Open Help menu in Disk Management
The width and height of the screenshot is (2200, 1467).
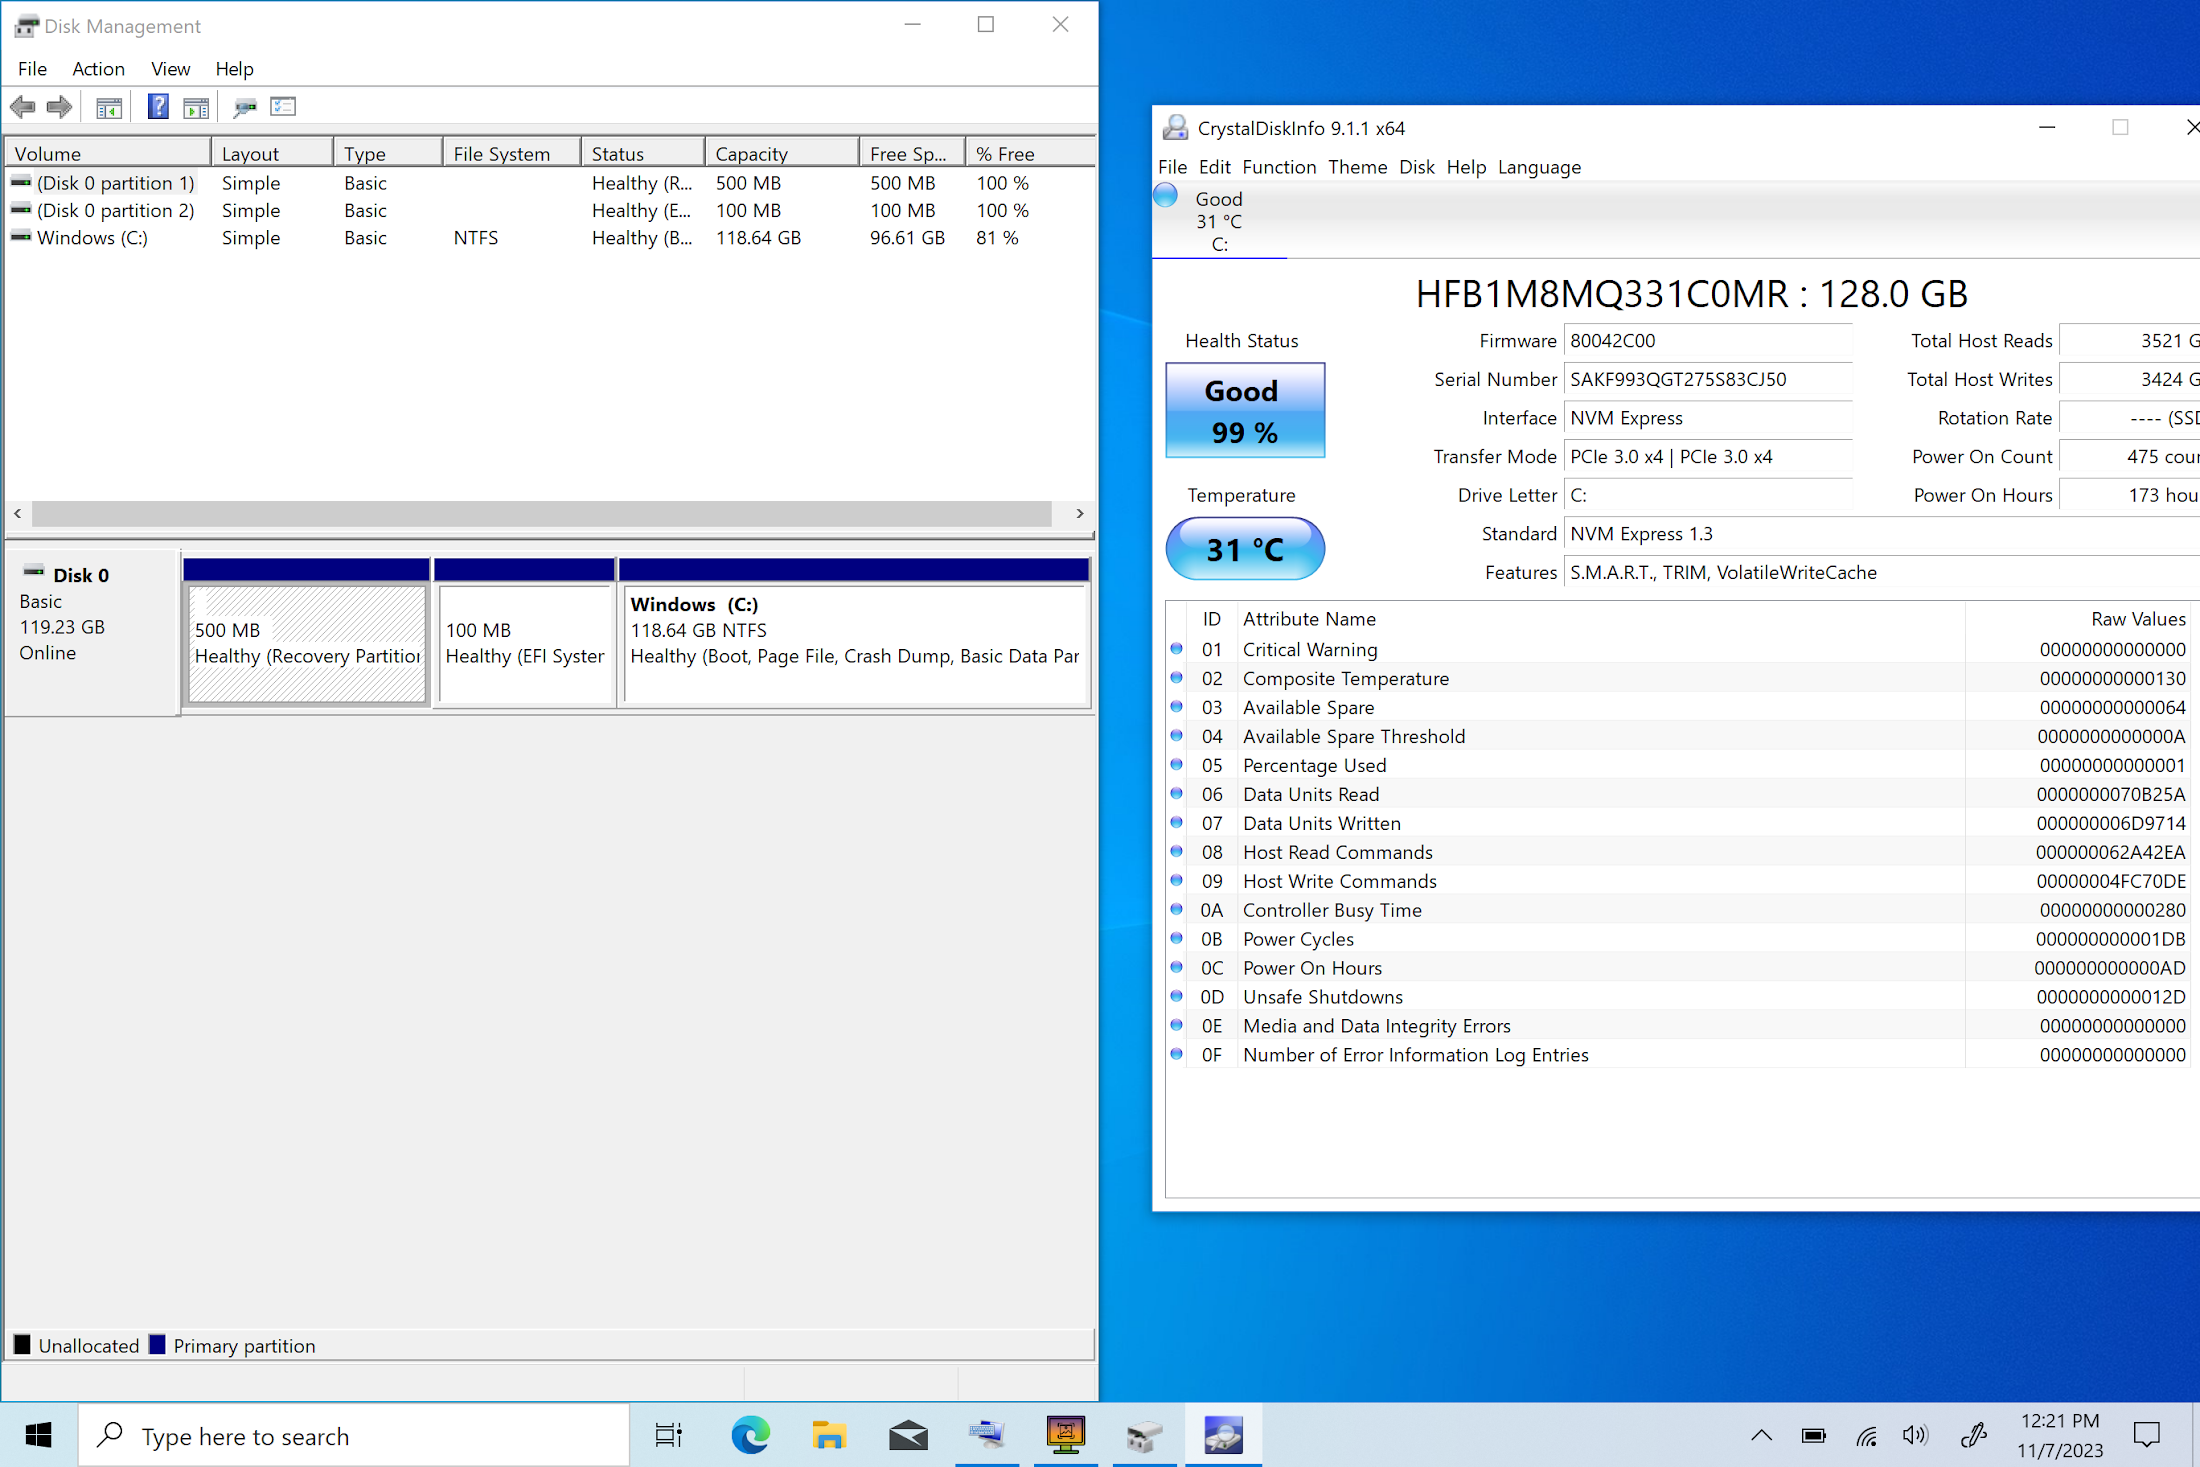(234, 69)
